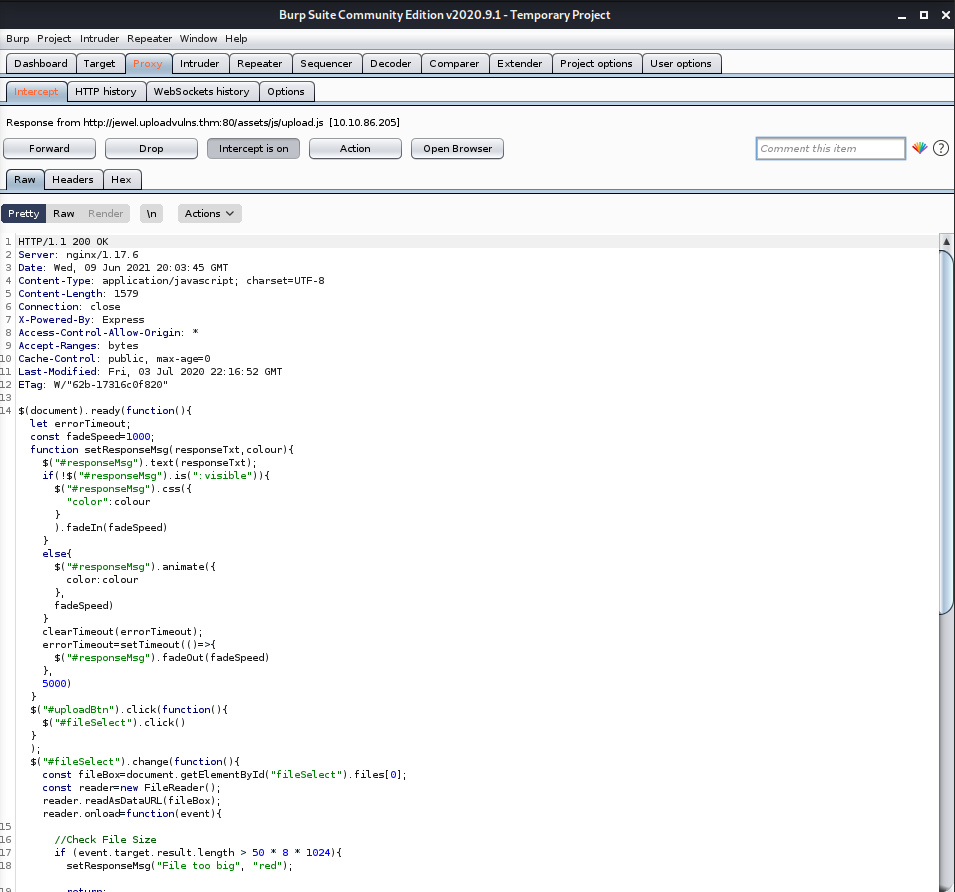
Task: Maximize the Burp Suite window
Action: pyautogui.click(x=924, y=15)
